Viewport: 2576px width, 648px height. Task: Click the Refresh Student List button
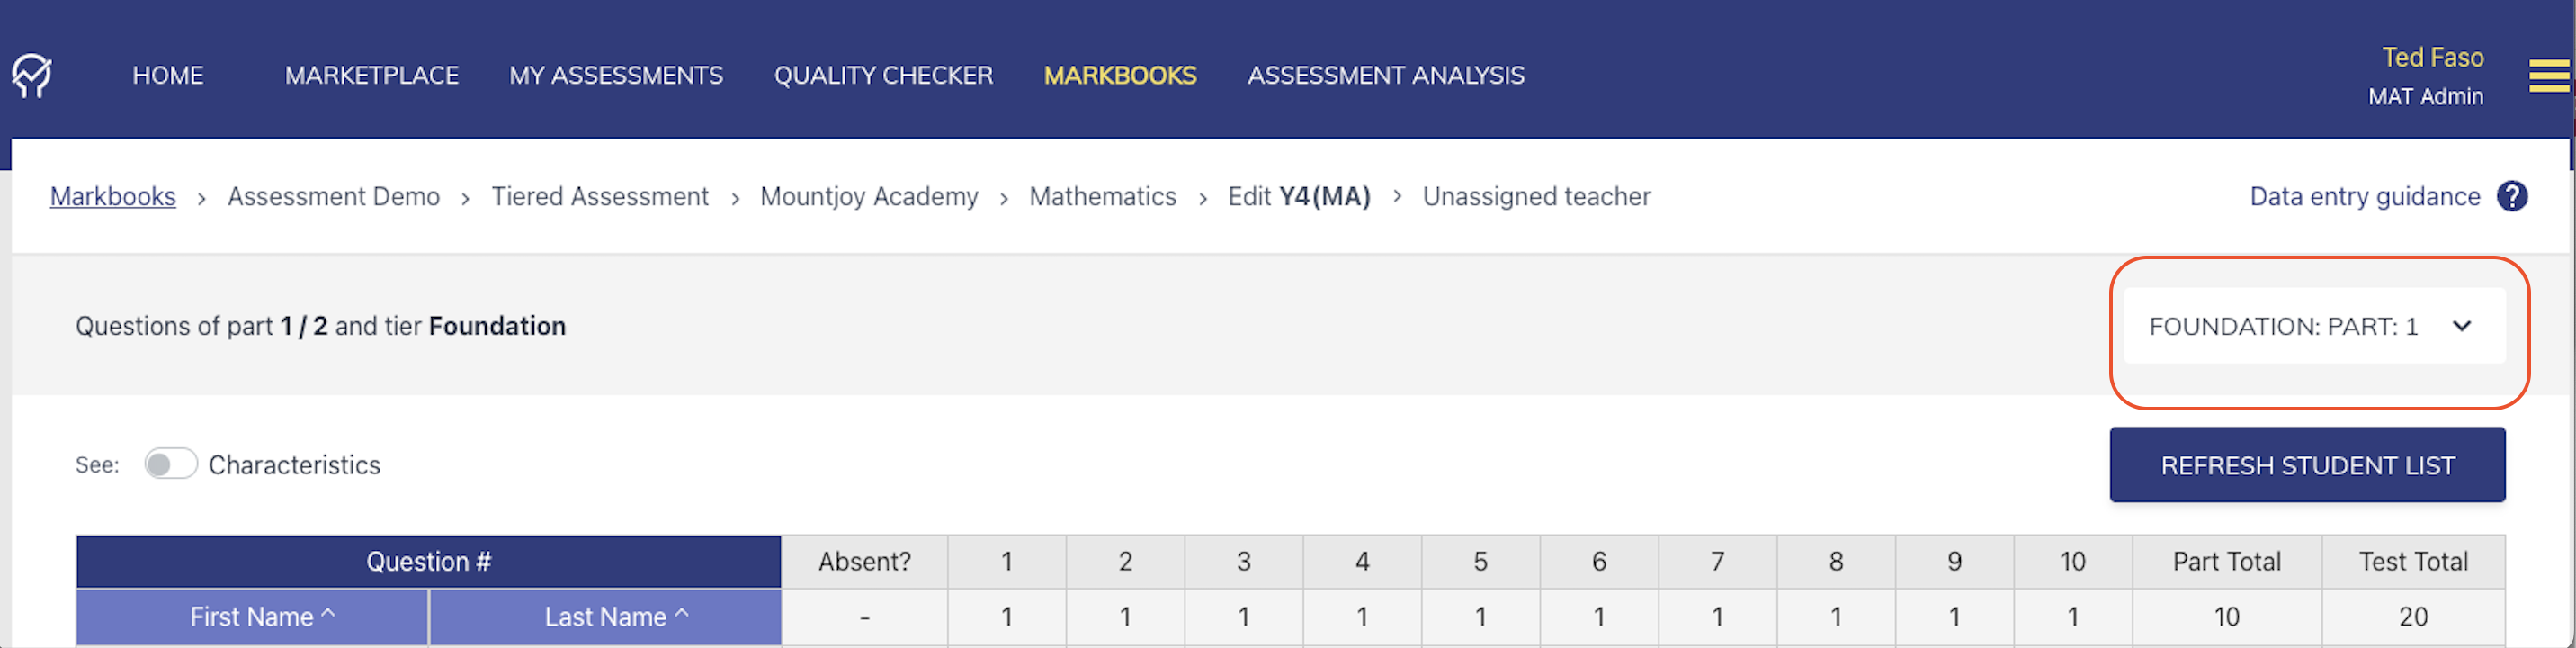[x=2306, y=466]
